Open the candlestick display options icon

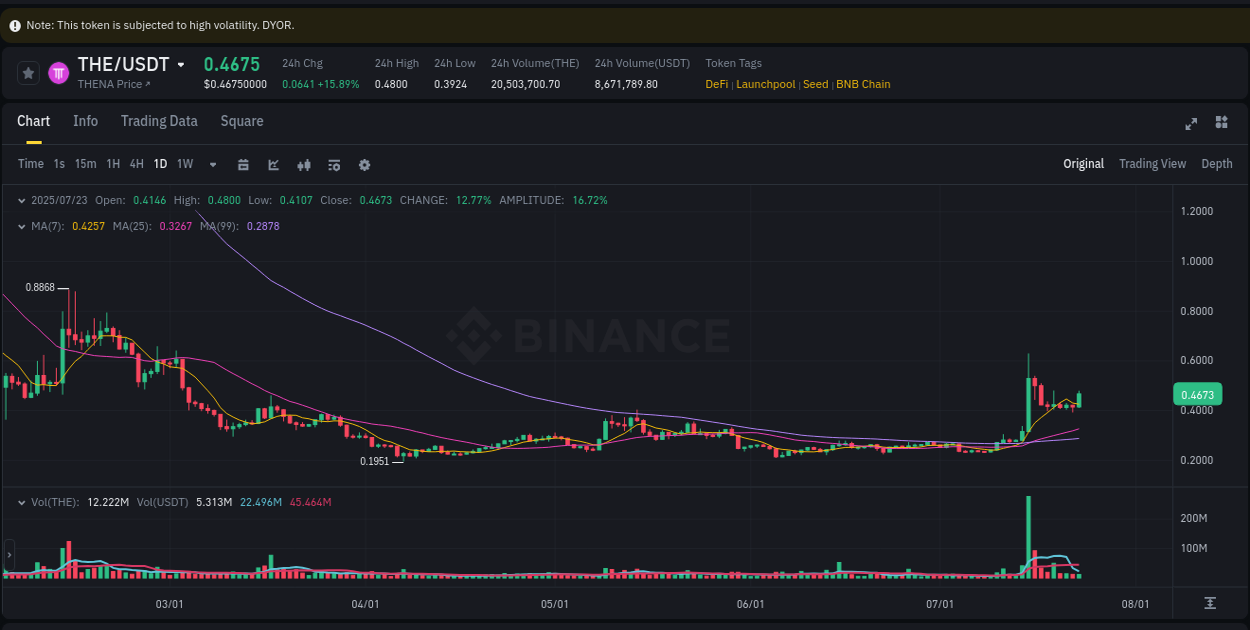[x=304, y=163]
